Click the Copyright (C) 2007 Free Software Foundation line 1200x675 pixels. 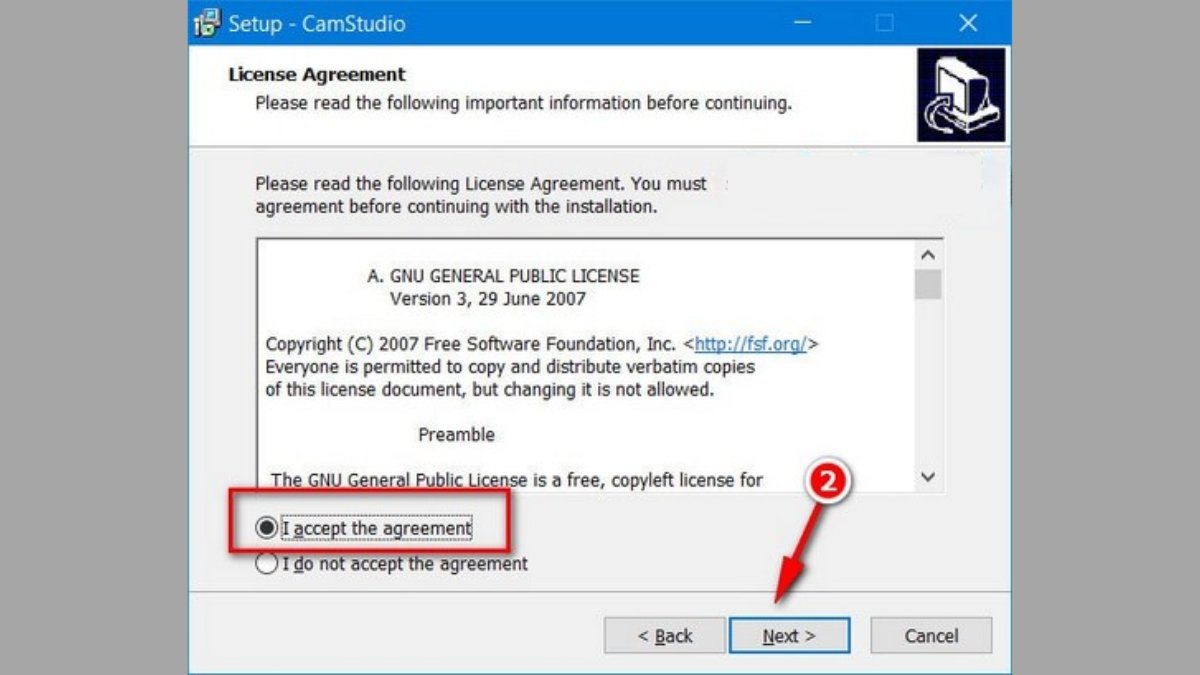point(542,344)
